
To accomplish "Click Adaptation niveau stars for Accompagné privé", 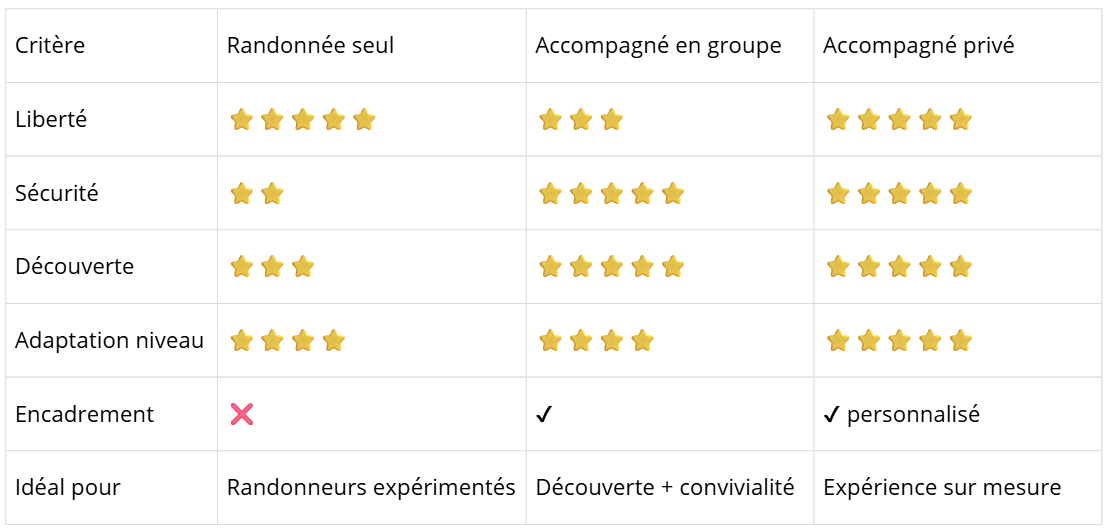I will (x=899, y=341).
